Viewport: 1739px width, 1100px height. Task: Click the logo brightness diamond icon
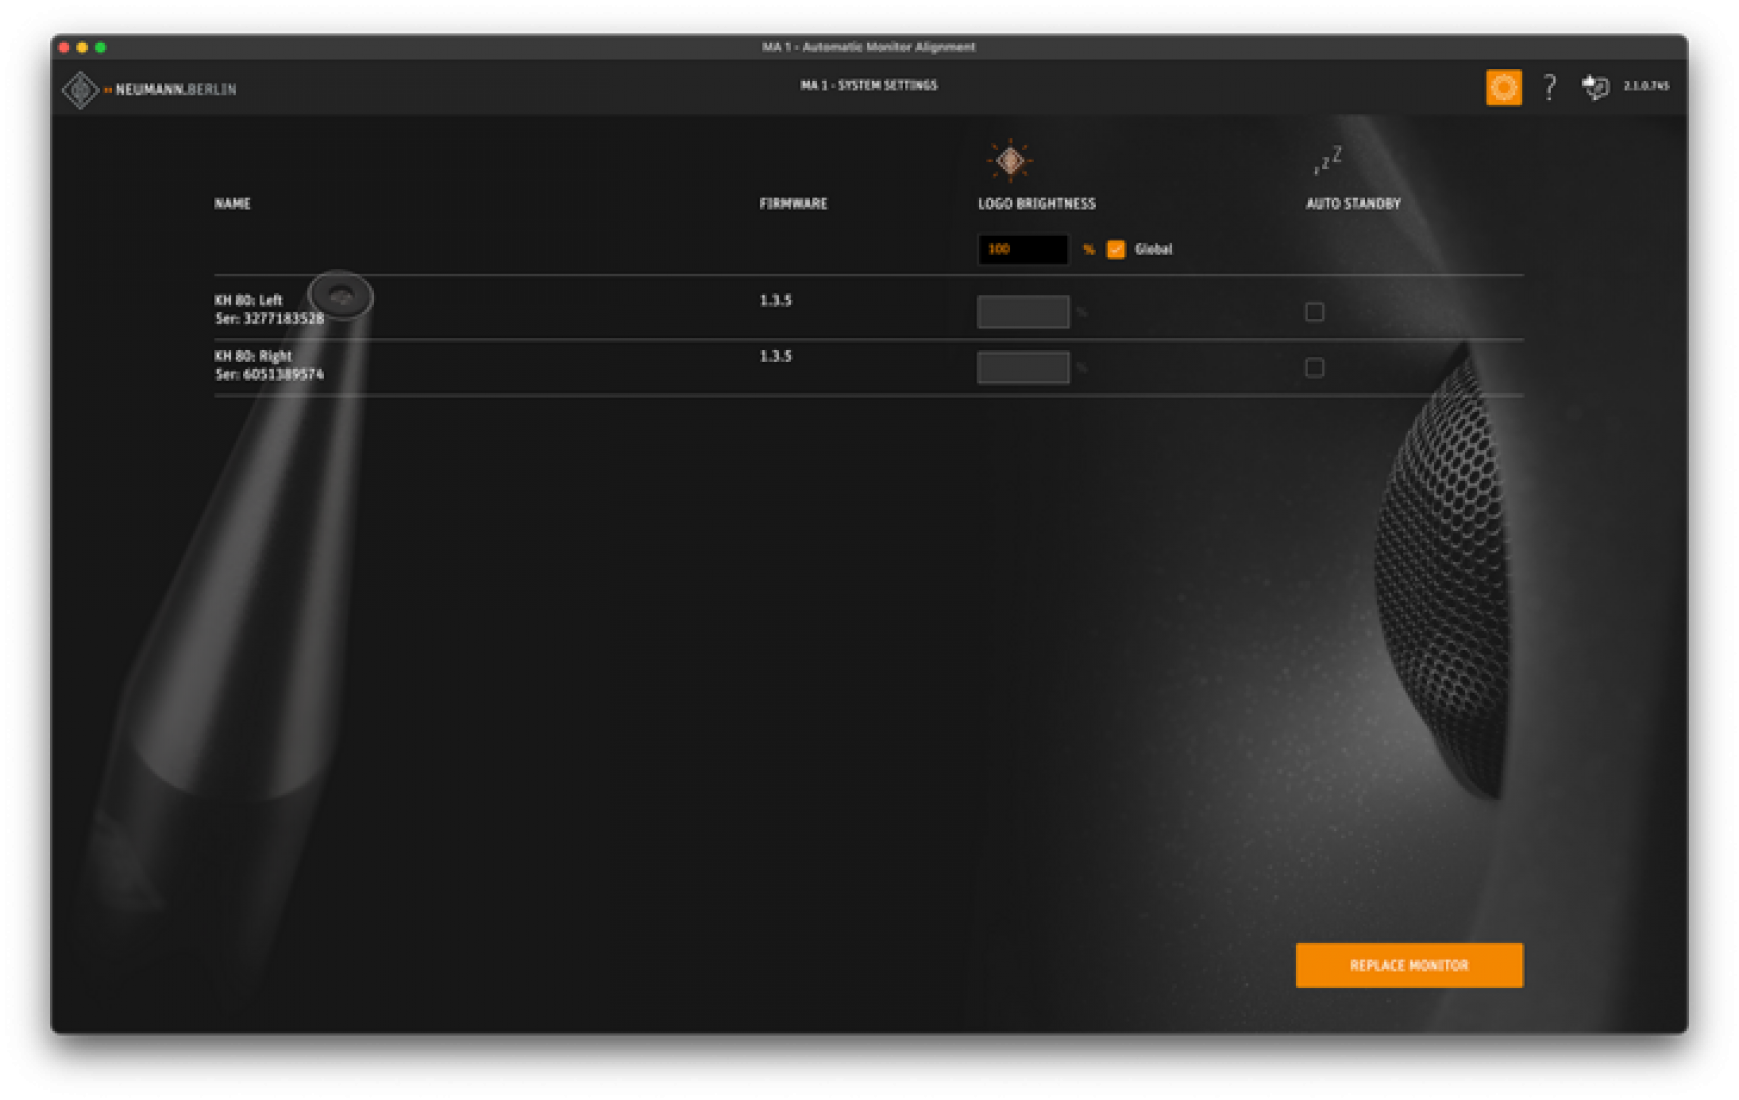point(1010,160)
